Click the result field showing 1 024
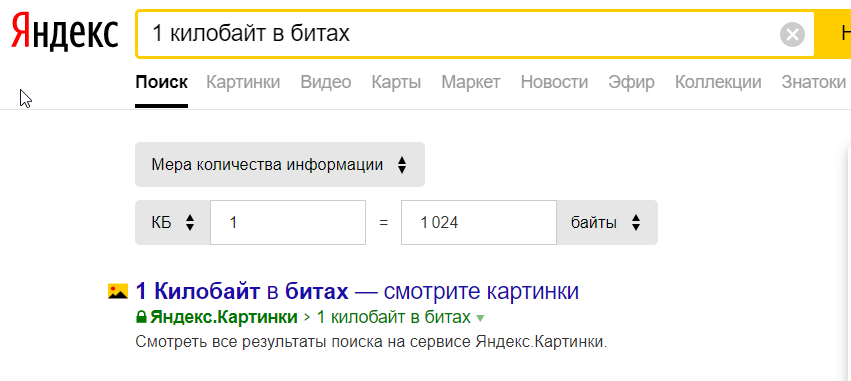This screenshot has height=381, width=851. tap(479, 223)
